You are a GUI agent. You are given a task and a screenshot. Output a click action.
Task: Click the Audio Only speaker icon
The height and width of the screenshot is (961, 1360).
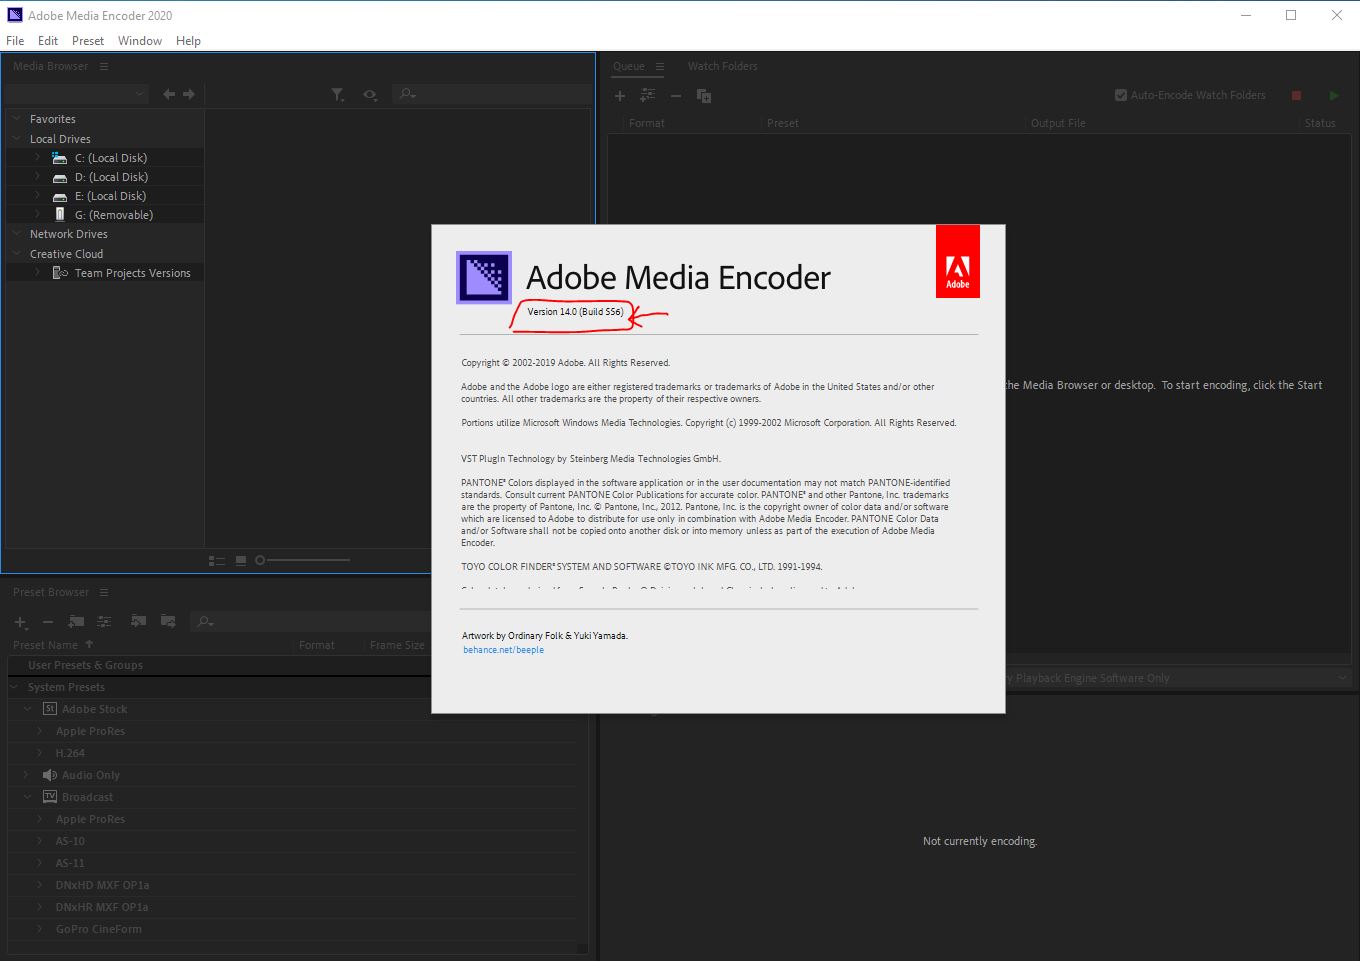[x=50, y=775]
